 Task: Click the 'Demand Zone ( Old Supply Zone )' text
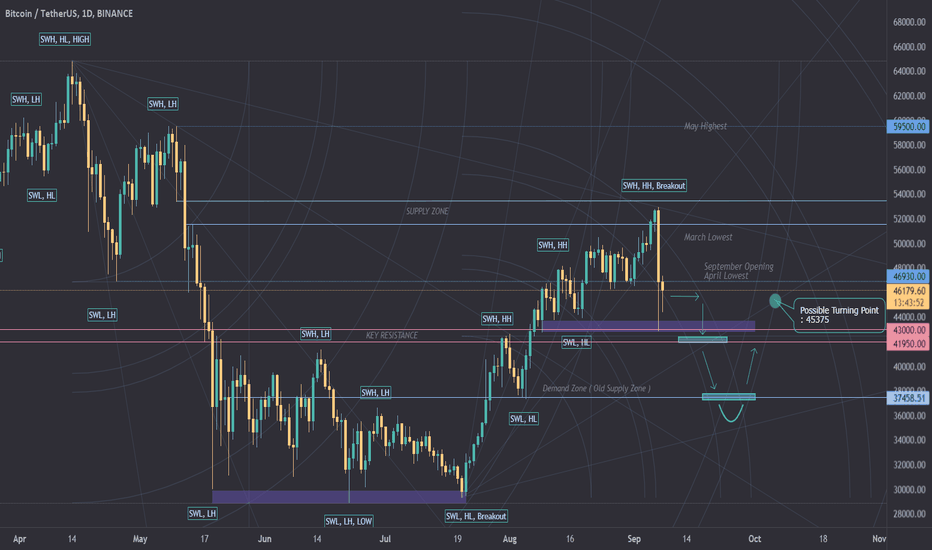(x=596, y=388)
